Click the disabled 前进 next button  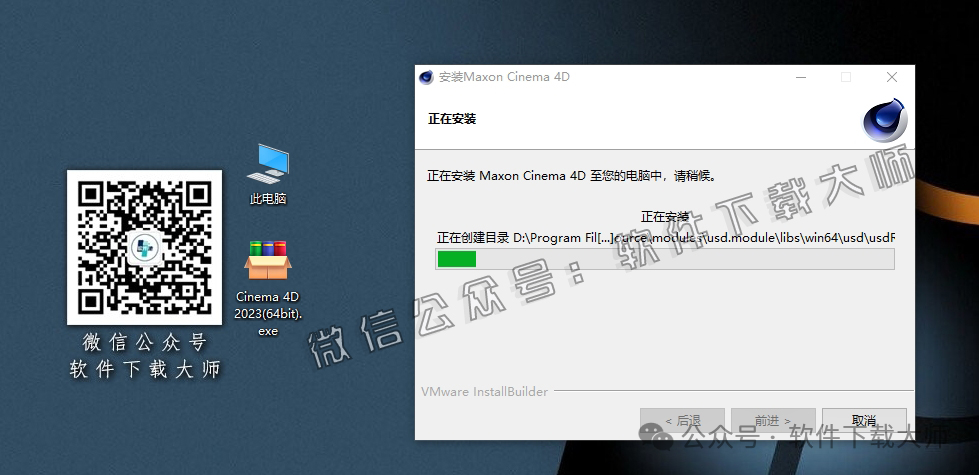pos(773,421)
